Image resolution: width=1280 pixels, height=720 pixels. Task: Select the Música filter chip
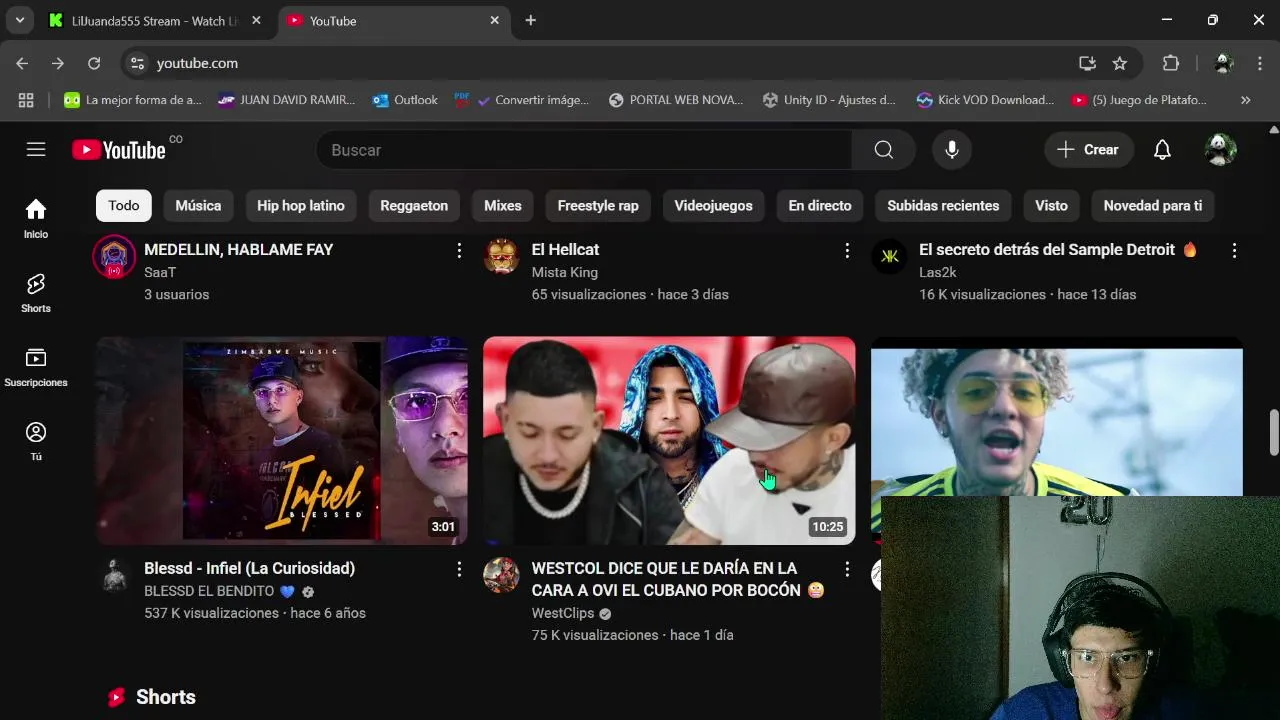(198, 205)
